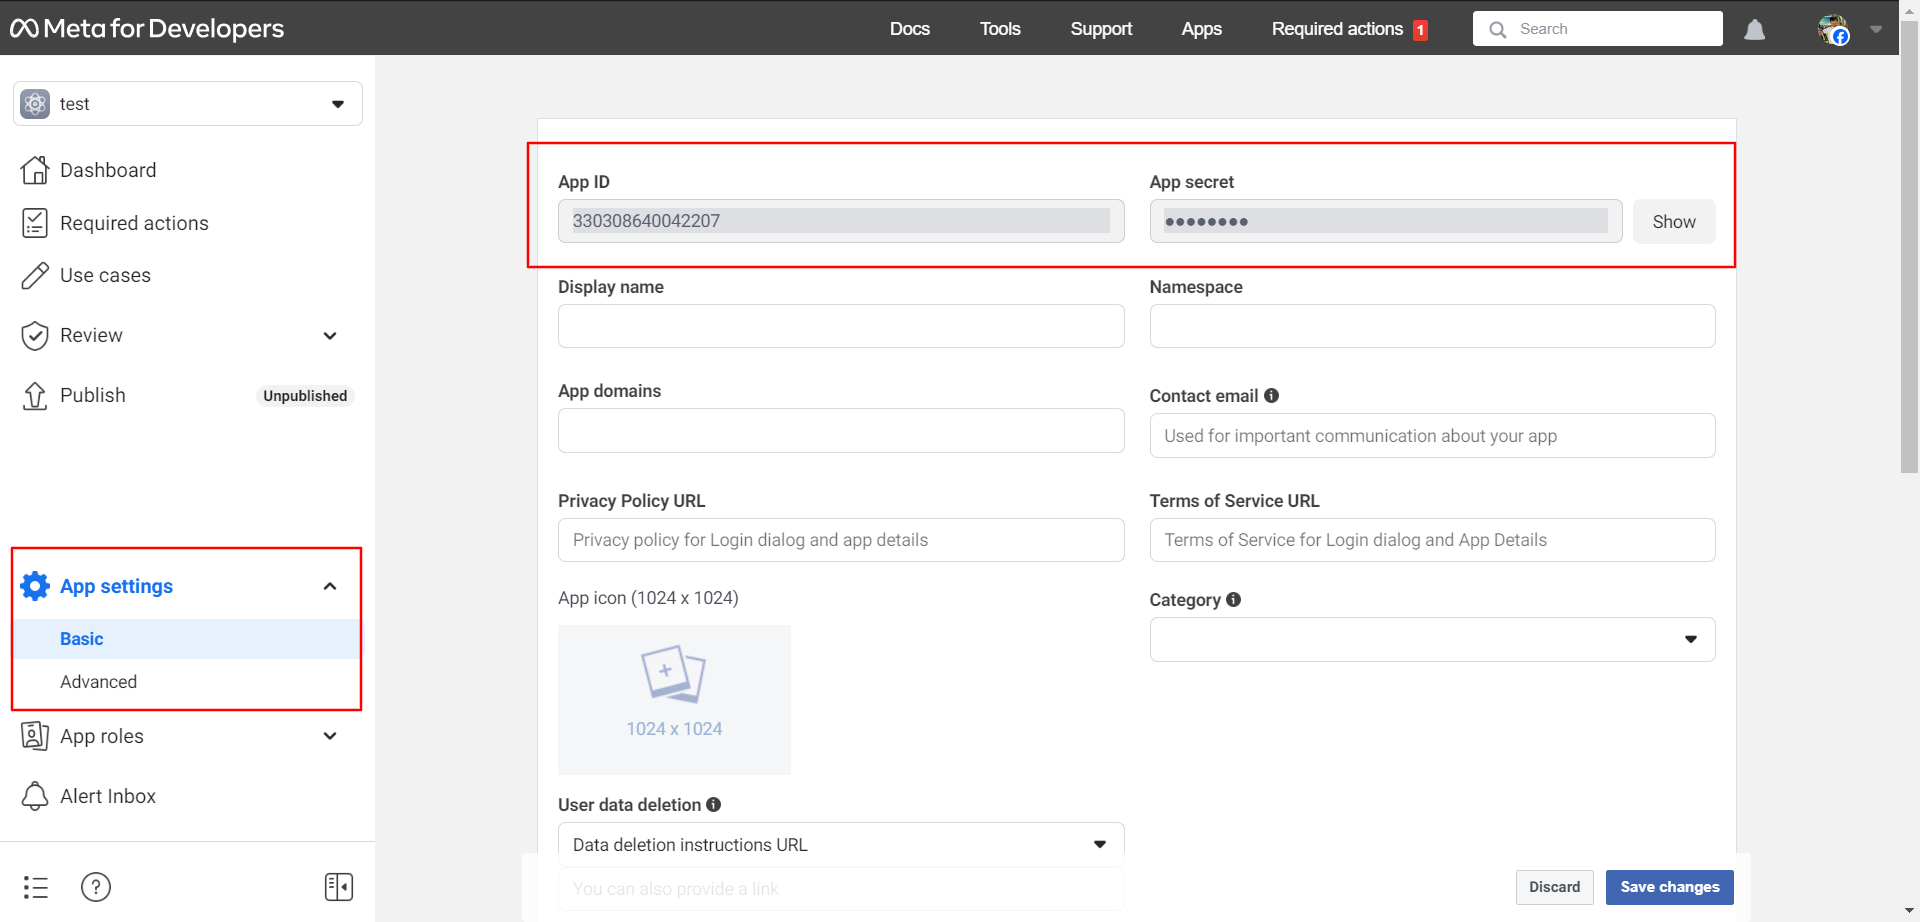
Task: Collapse the App settings section
Action: coord(330,587)
